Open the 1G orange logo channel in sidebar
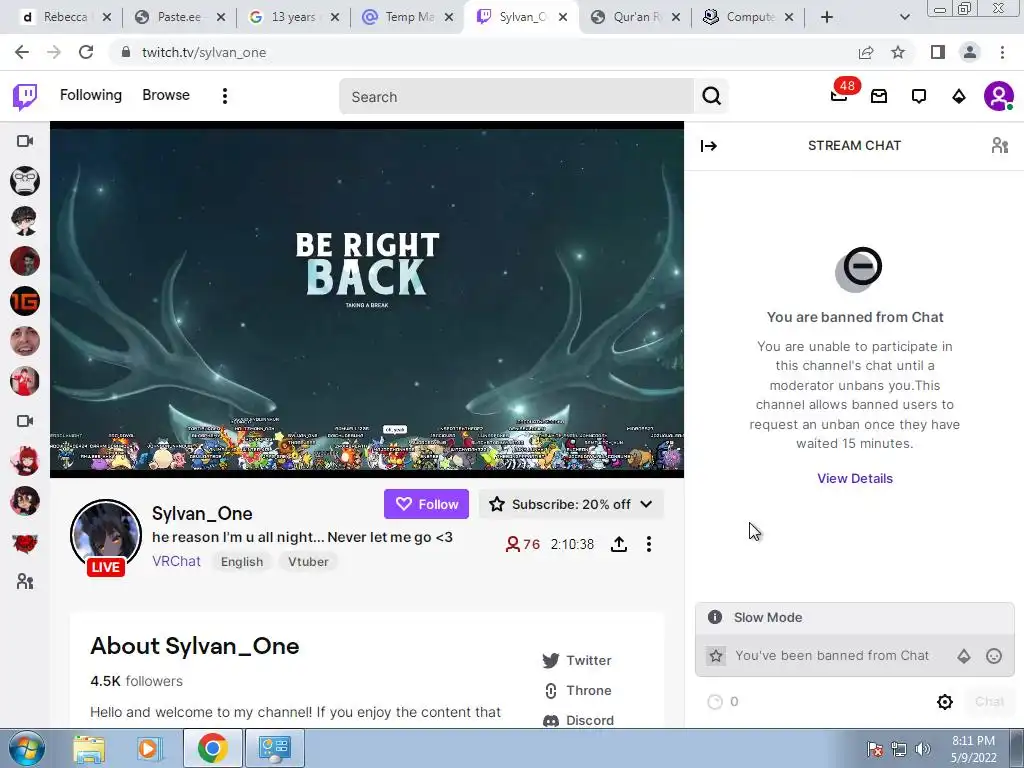The width and height of the screenshot is (1024, 768). [x=25, y=301]
